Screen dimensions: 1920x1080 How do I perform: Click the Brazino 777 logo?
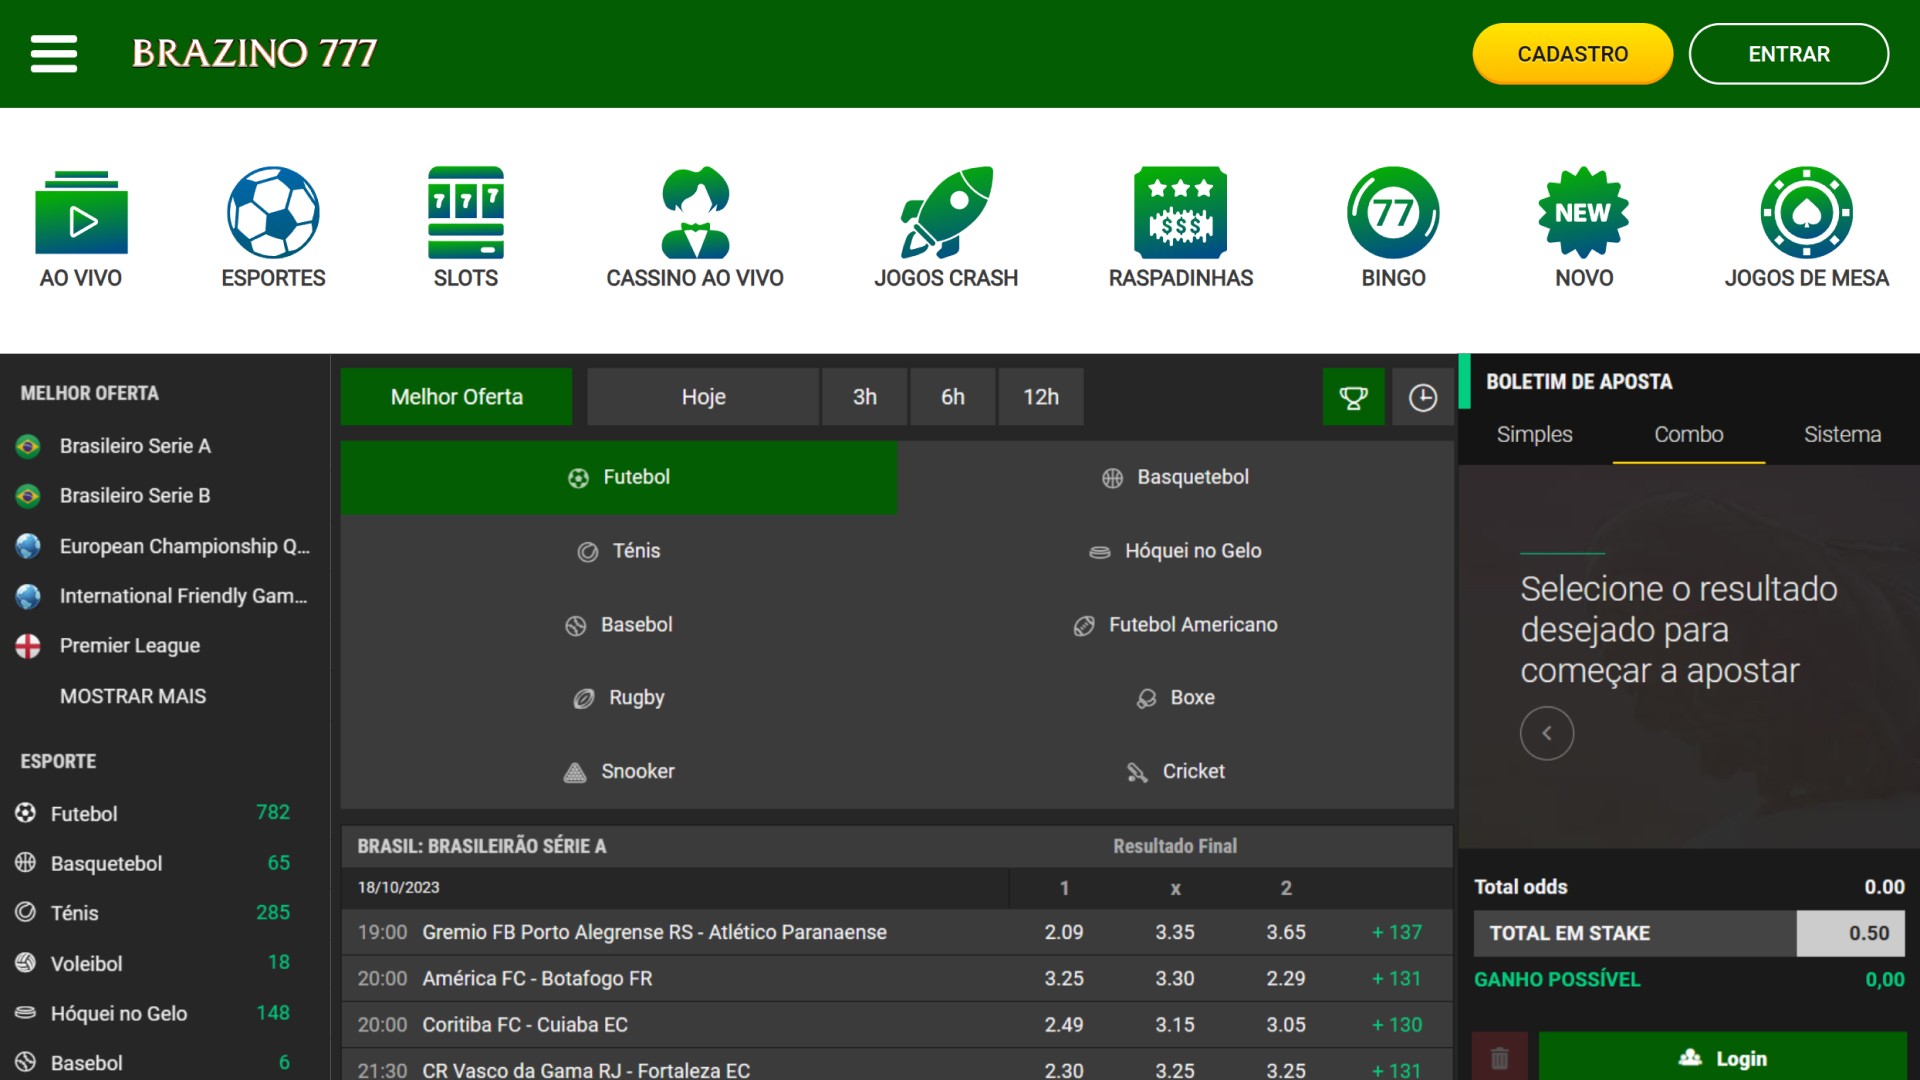pyautogui.click(x=254, y=53)
